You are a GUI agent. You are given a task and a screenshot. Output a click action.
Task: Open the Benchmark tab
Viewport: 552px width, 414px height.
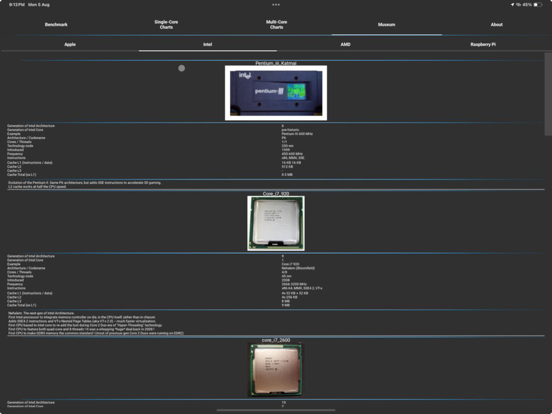[x=56, y=25]
